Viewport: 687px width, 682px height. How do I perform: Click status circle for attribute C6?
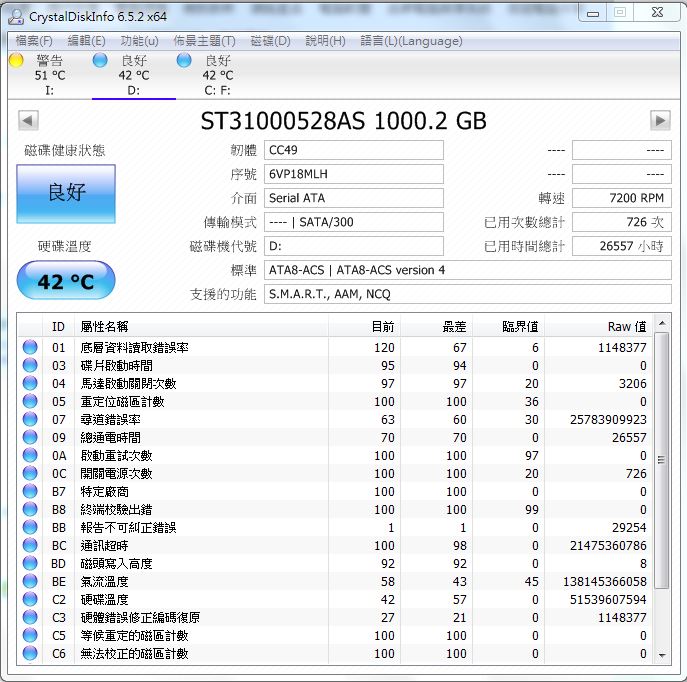coord(30,653)
